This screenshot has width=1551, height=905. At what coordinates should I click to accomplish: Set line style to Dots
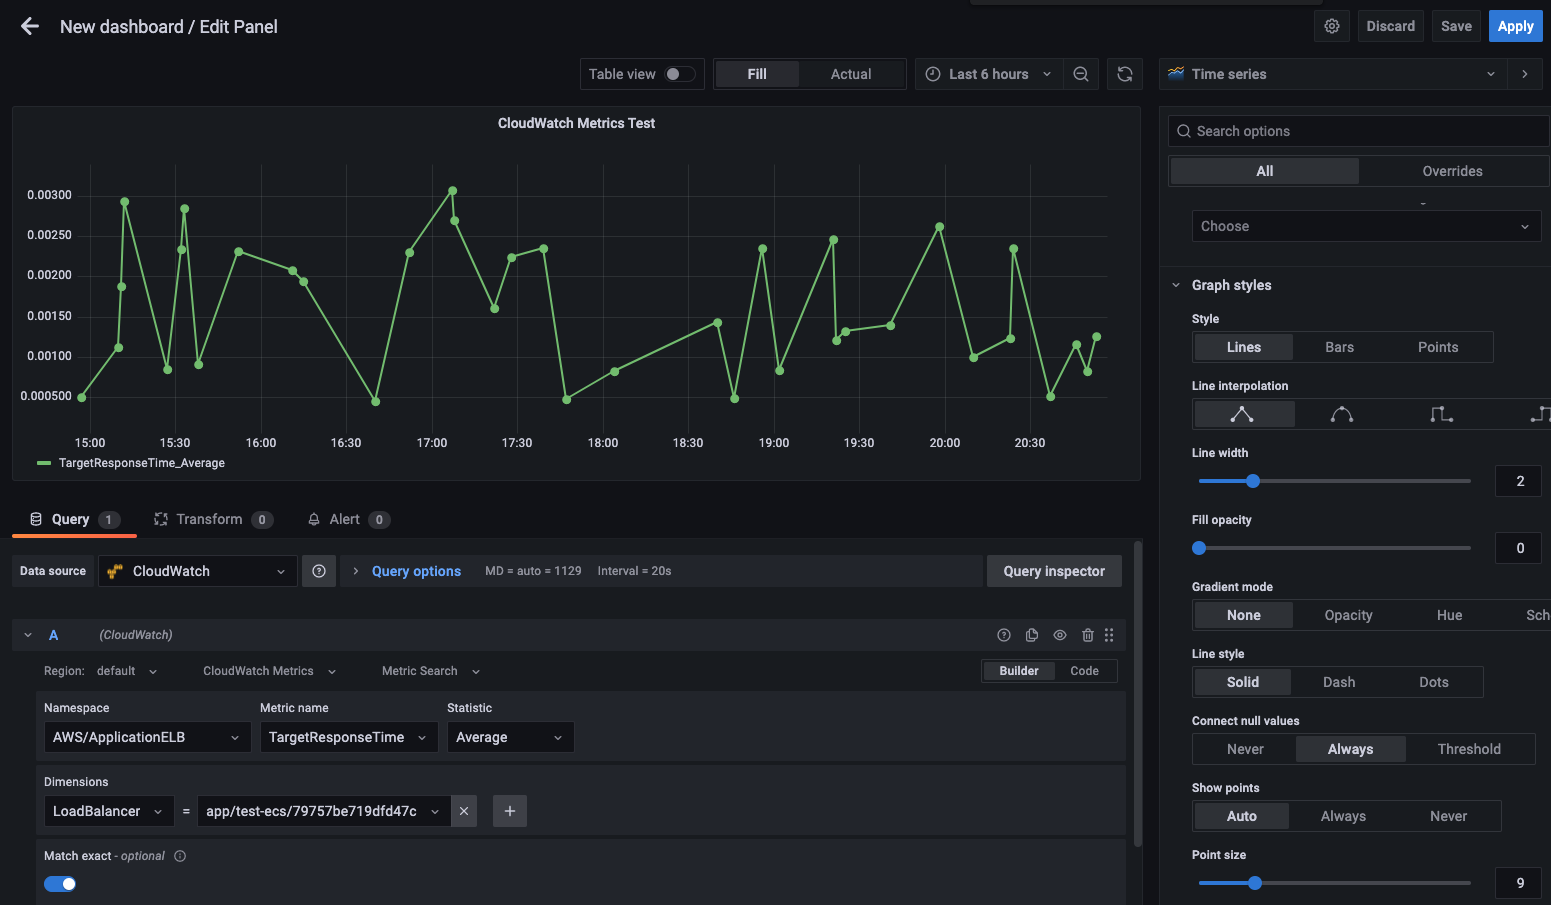coord(1434,682)
